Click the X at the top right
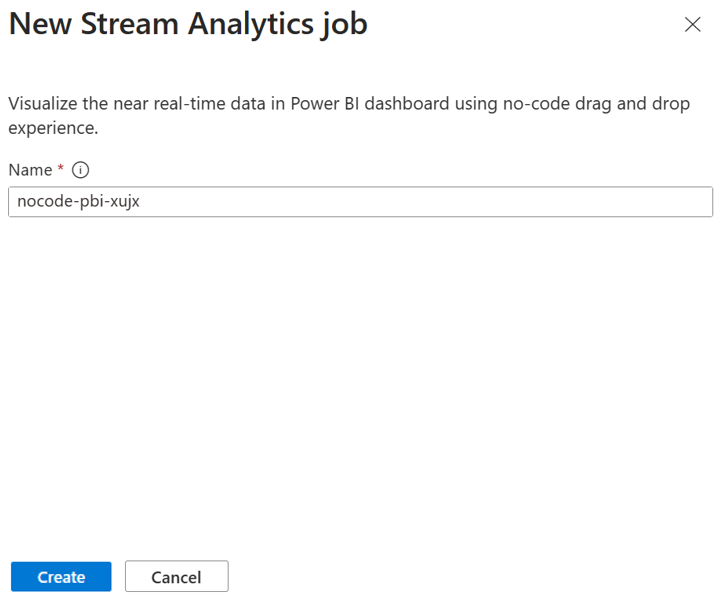Image resolution: width=723 pixels, height=602 pixels. coord(693,24)
